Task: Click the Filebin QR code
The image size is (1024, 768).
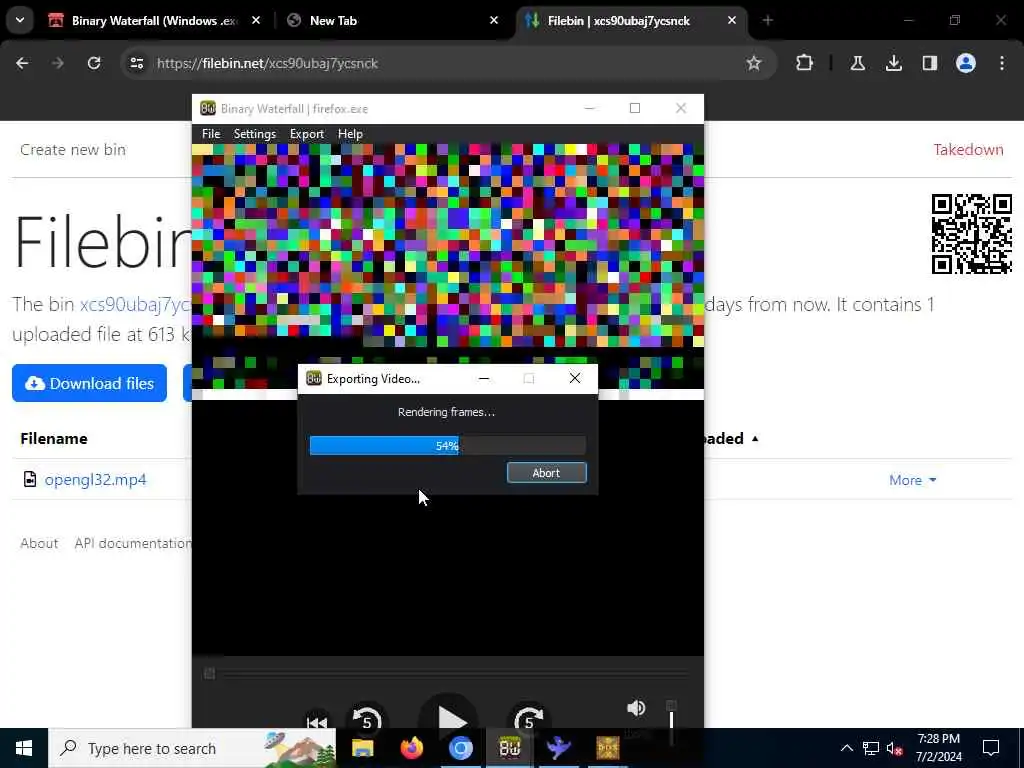Action: (x=972, y=234)
